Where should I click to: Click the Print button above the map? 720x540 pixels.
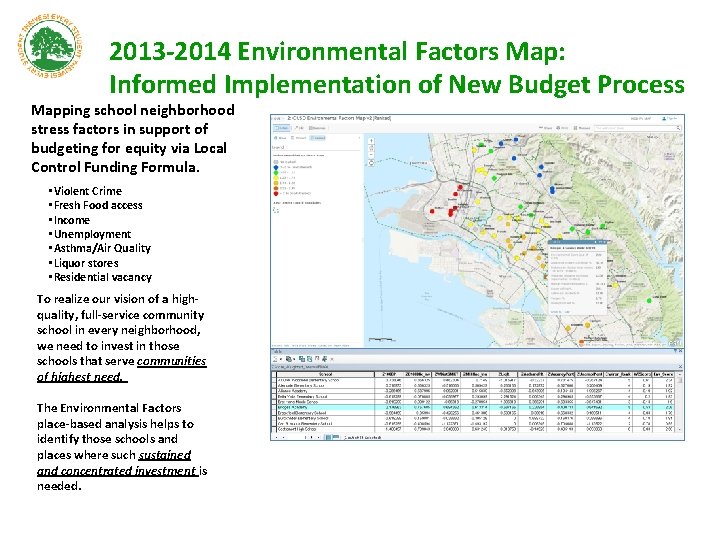coord(562,128)
